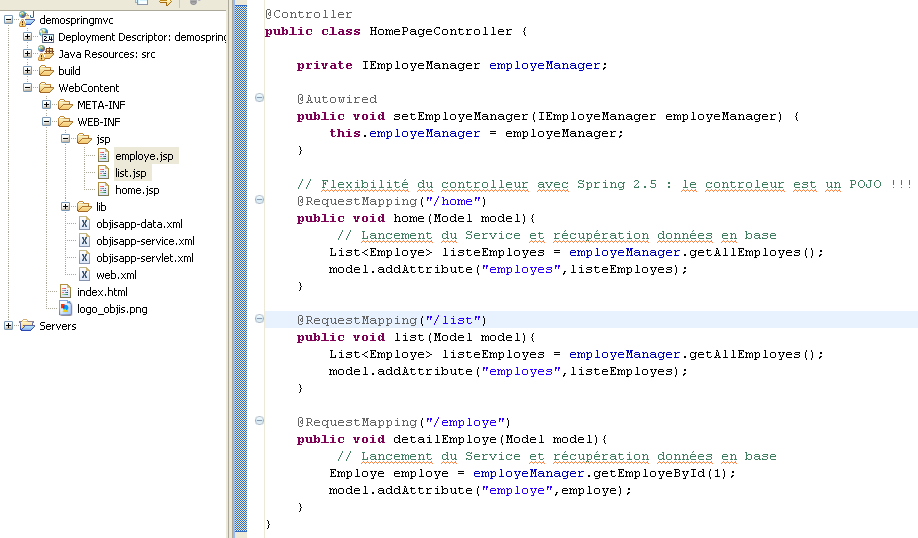Click the list.jsp file icon
The image size is (918, 538).
[x=104, y=173]
